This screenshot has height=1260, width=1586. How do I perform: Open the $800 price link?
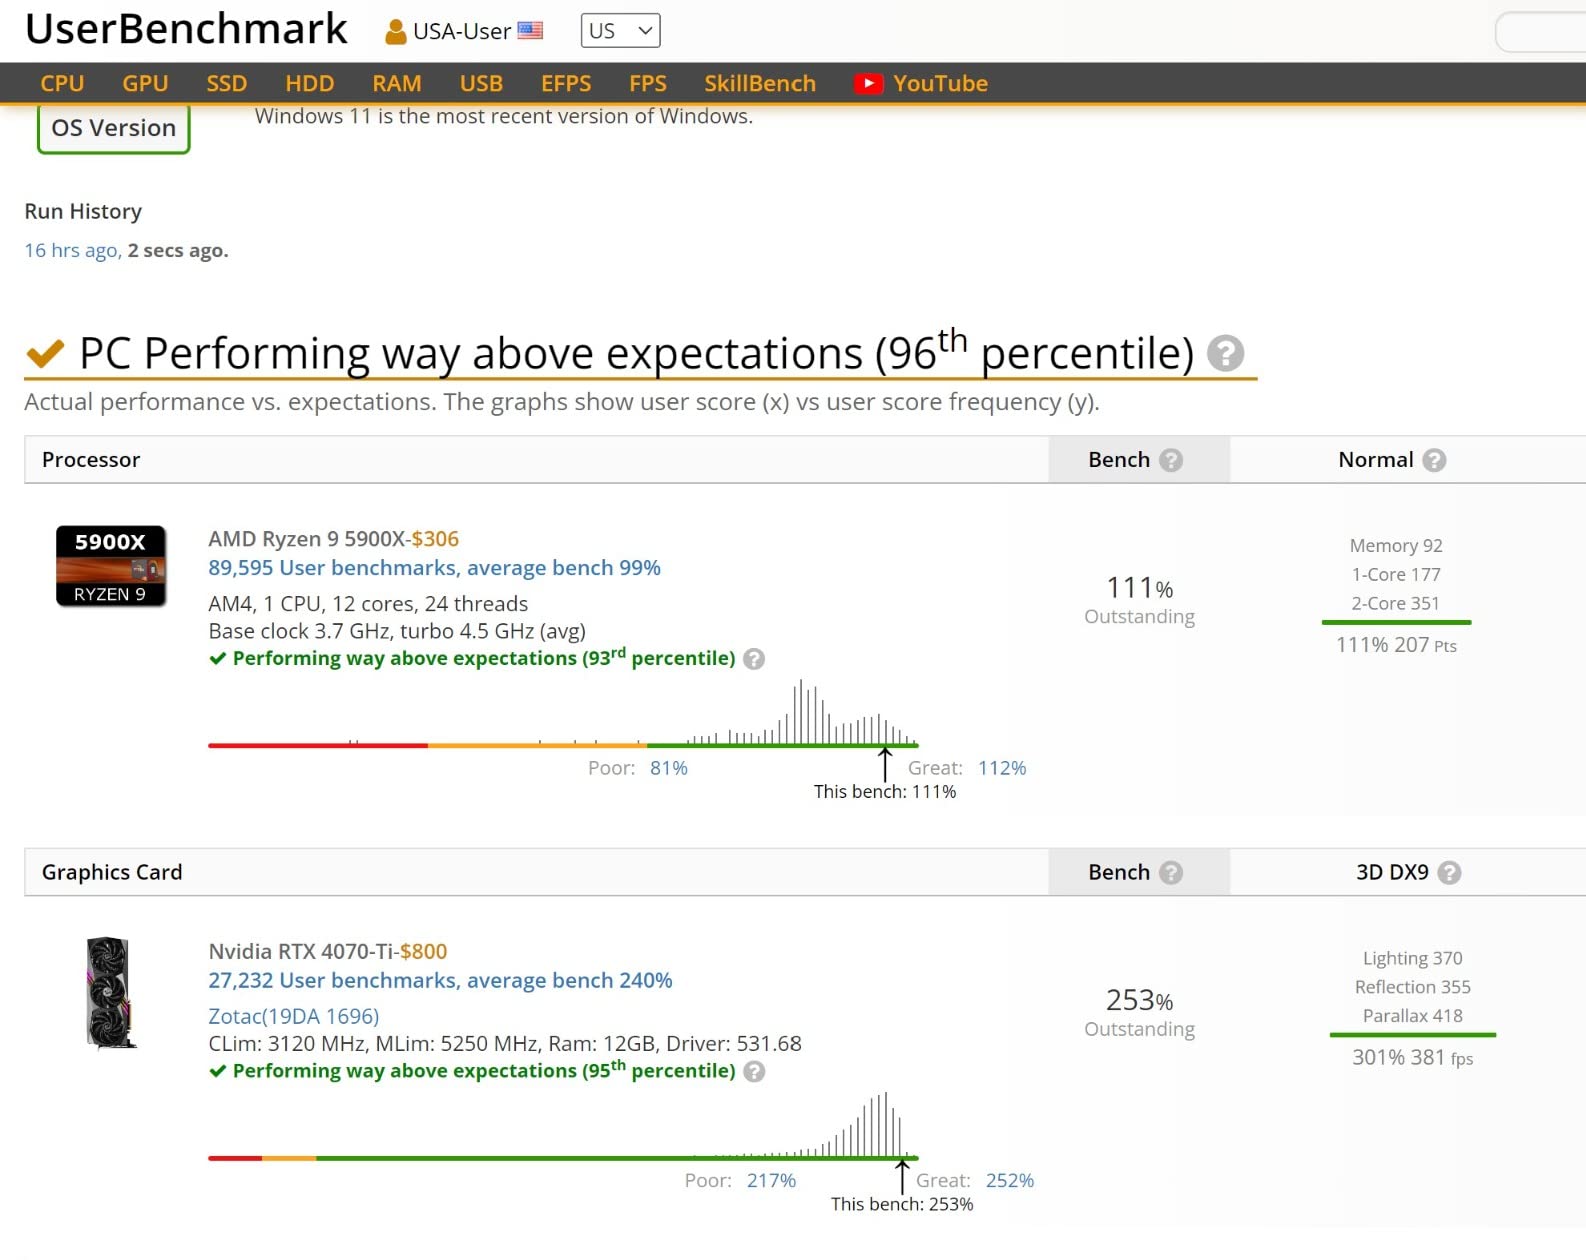tap(424, 952)
